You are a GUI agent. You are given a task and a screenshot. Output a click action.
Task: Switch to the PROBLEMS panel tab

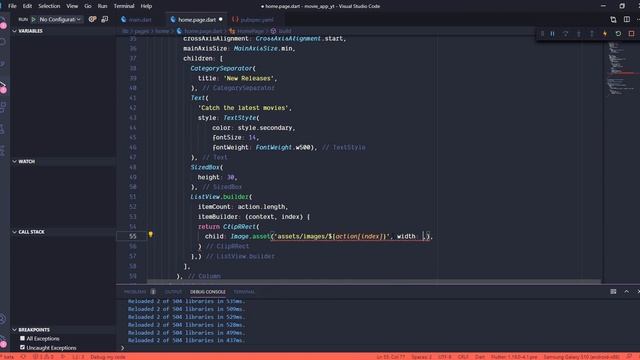coord(135,292)
